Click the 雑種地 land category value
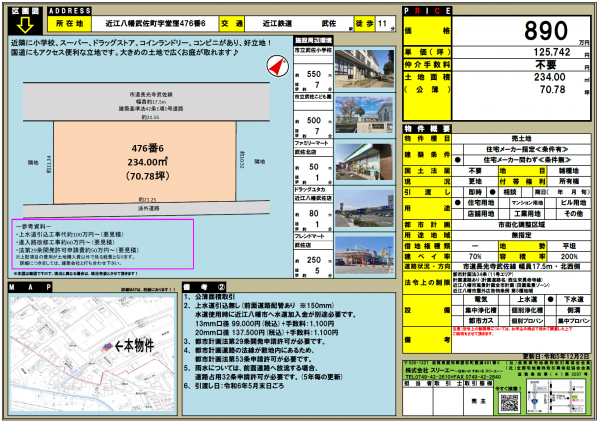This screenshot has height=423, width=600. [569, 171]
